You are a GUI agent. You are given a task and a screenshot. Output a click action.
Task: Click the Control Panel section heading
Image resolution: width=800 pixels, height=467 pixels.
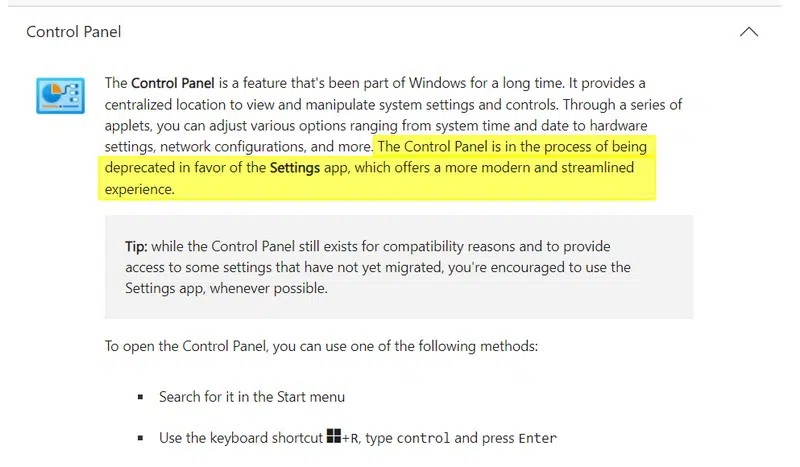74,32
